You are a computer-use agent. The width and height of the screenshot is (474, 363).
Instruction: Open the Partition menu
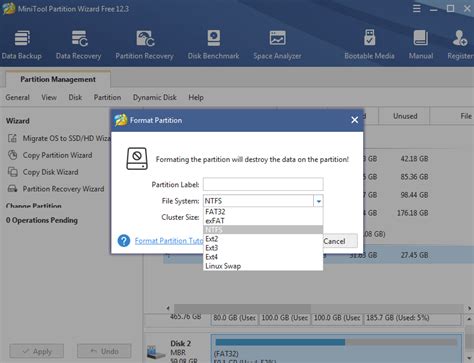[107, 98]
